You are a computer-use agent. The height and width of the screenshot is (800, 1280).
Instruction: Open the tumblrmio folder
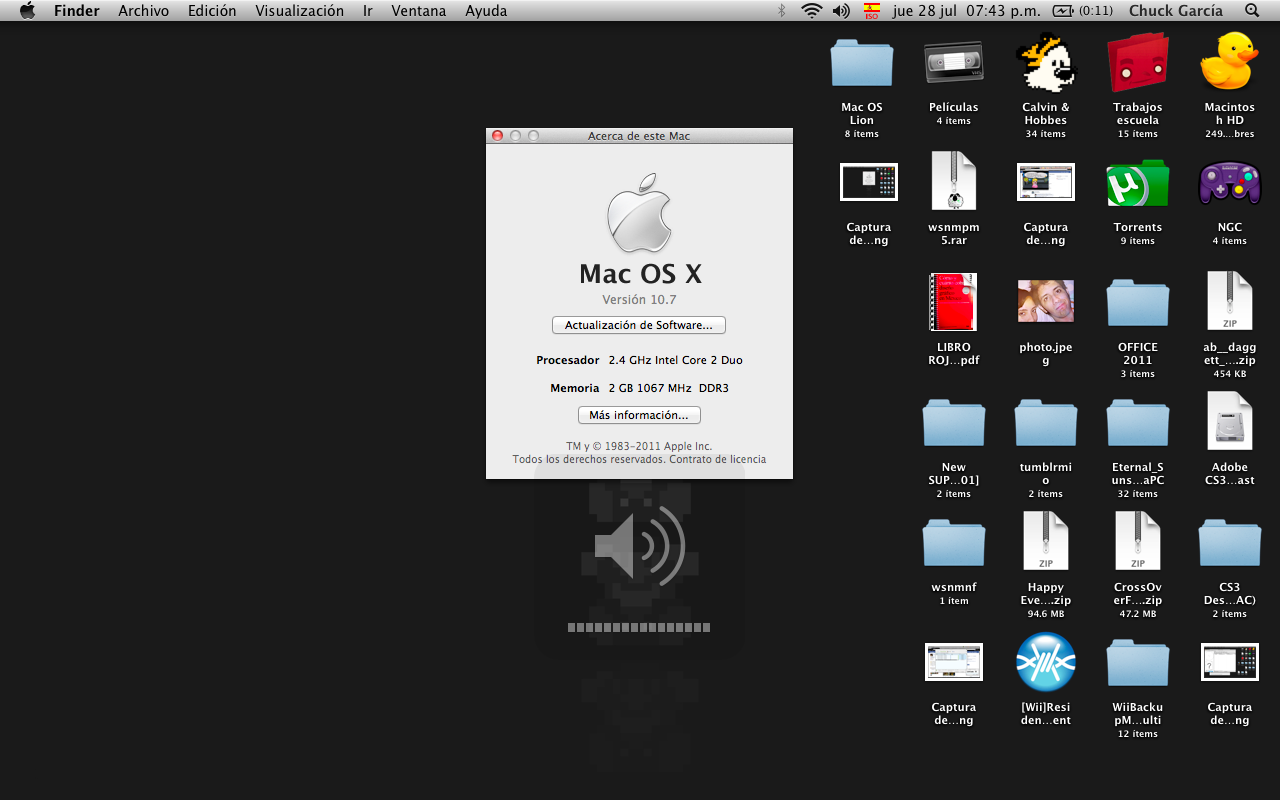(x=1045, y=423)
